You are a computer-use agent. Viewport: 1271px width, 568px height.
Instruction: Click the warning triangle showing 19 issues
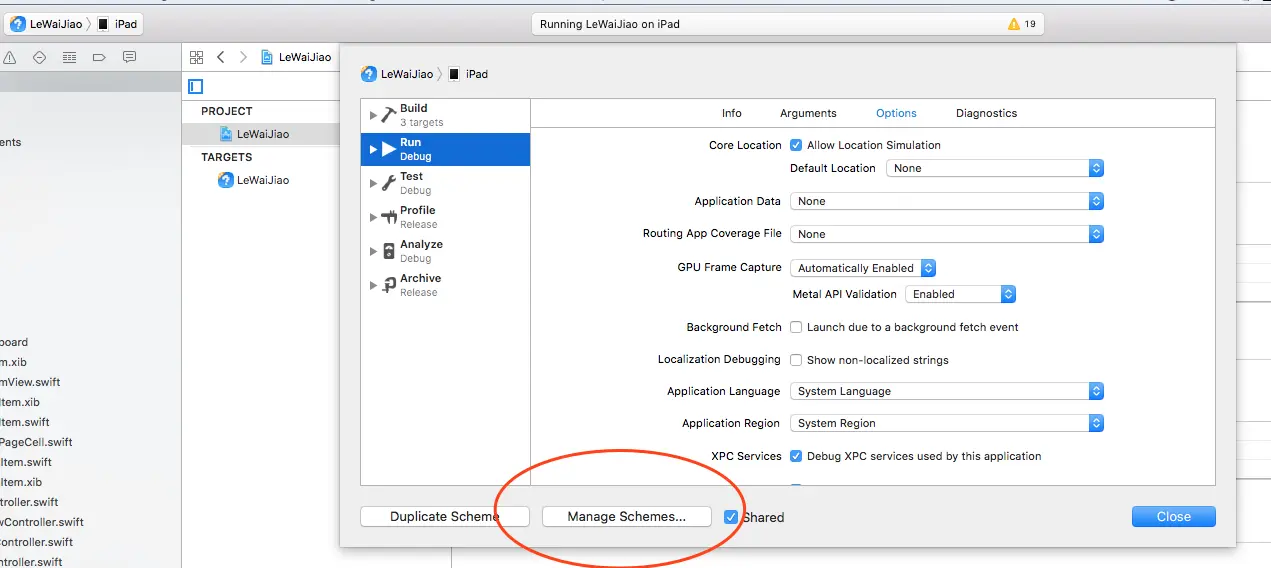[1014, 24]
